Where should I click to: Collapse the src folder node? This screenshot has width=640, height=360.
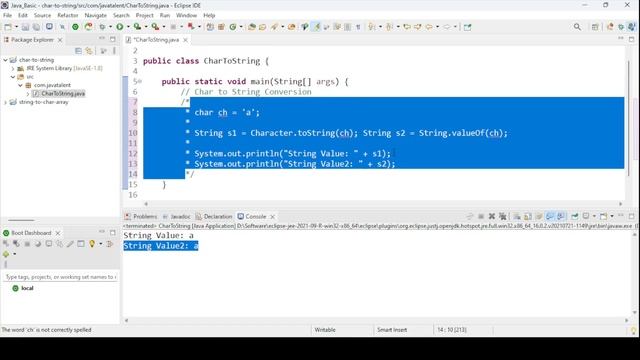pyautogui.click(x=13, y=77)
